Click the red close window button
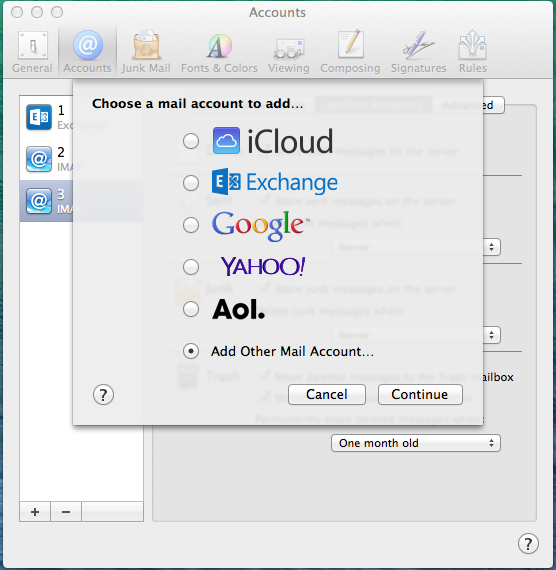 [x=17, y=12]
